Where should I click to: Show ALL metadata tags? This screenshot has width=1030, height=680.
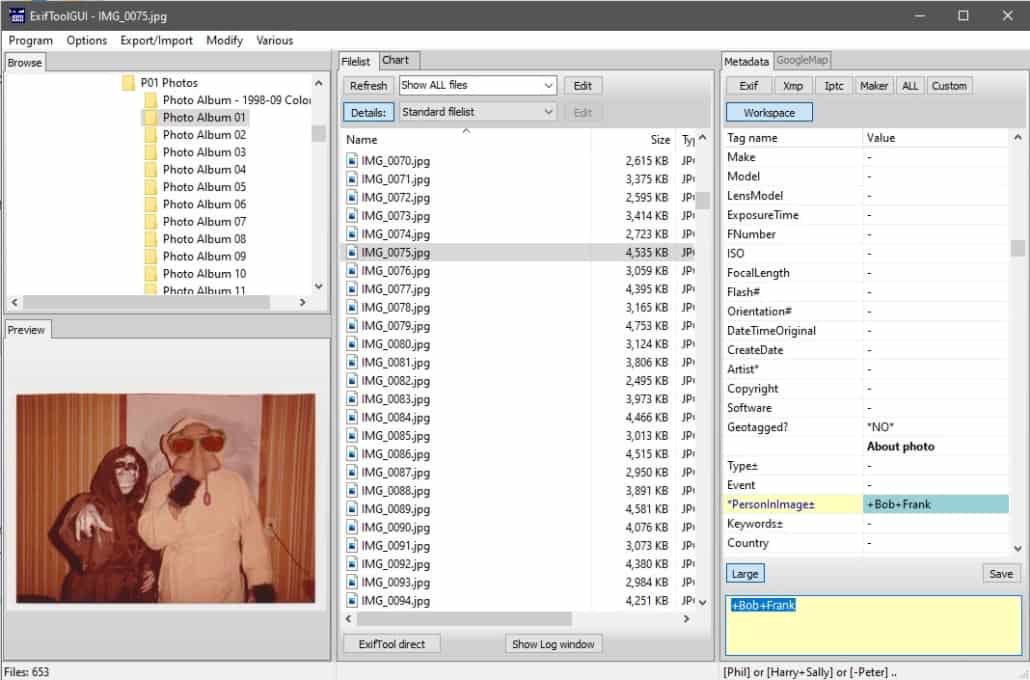910,85
